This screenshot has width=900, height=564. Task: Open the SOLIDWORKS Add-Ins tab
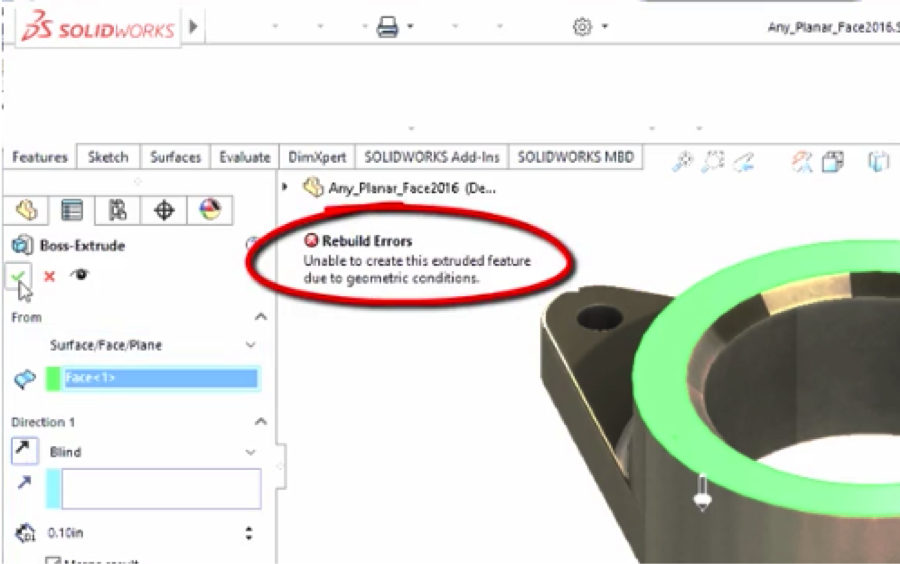(432, 157)
